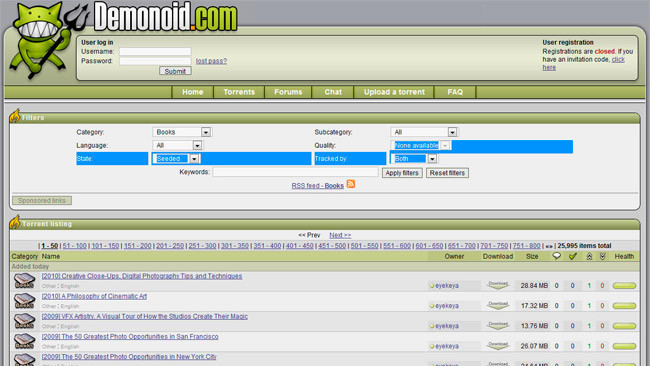Sort by leechers down-arrow column icon
650x366 pixels.
coord(603,257)
